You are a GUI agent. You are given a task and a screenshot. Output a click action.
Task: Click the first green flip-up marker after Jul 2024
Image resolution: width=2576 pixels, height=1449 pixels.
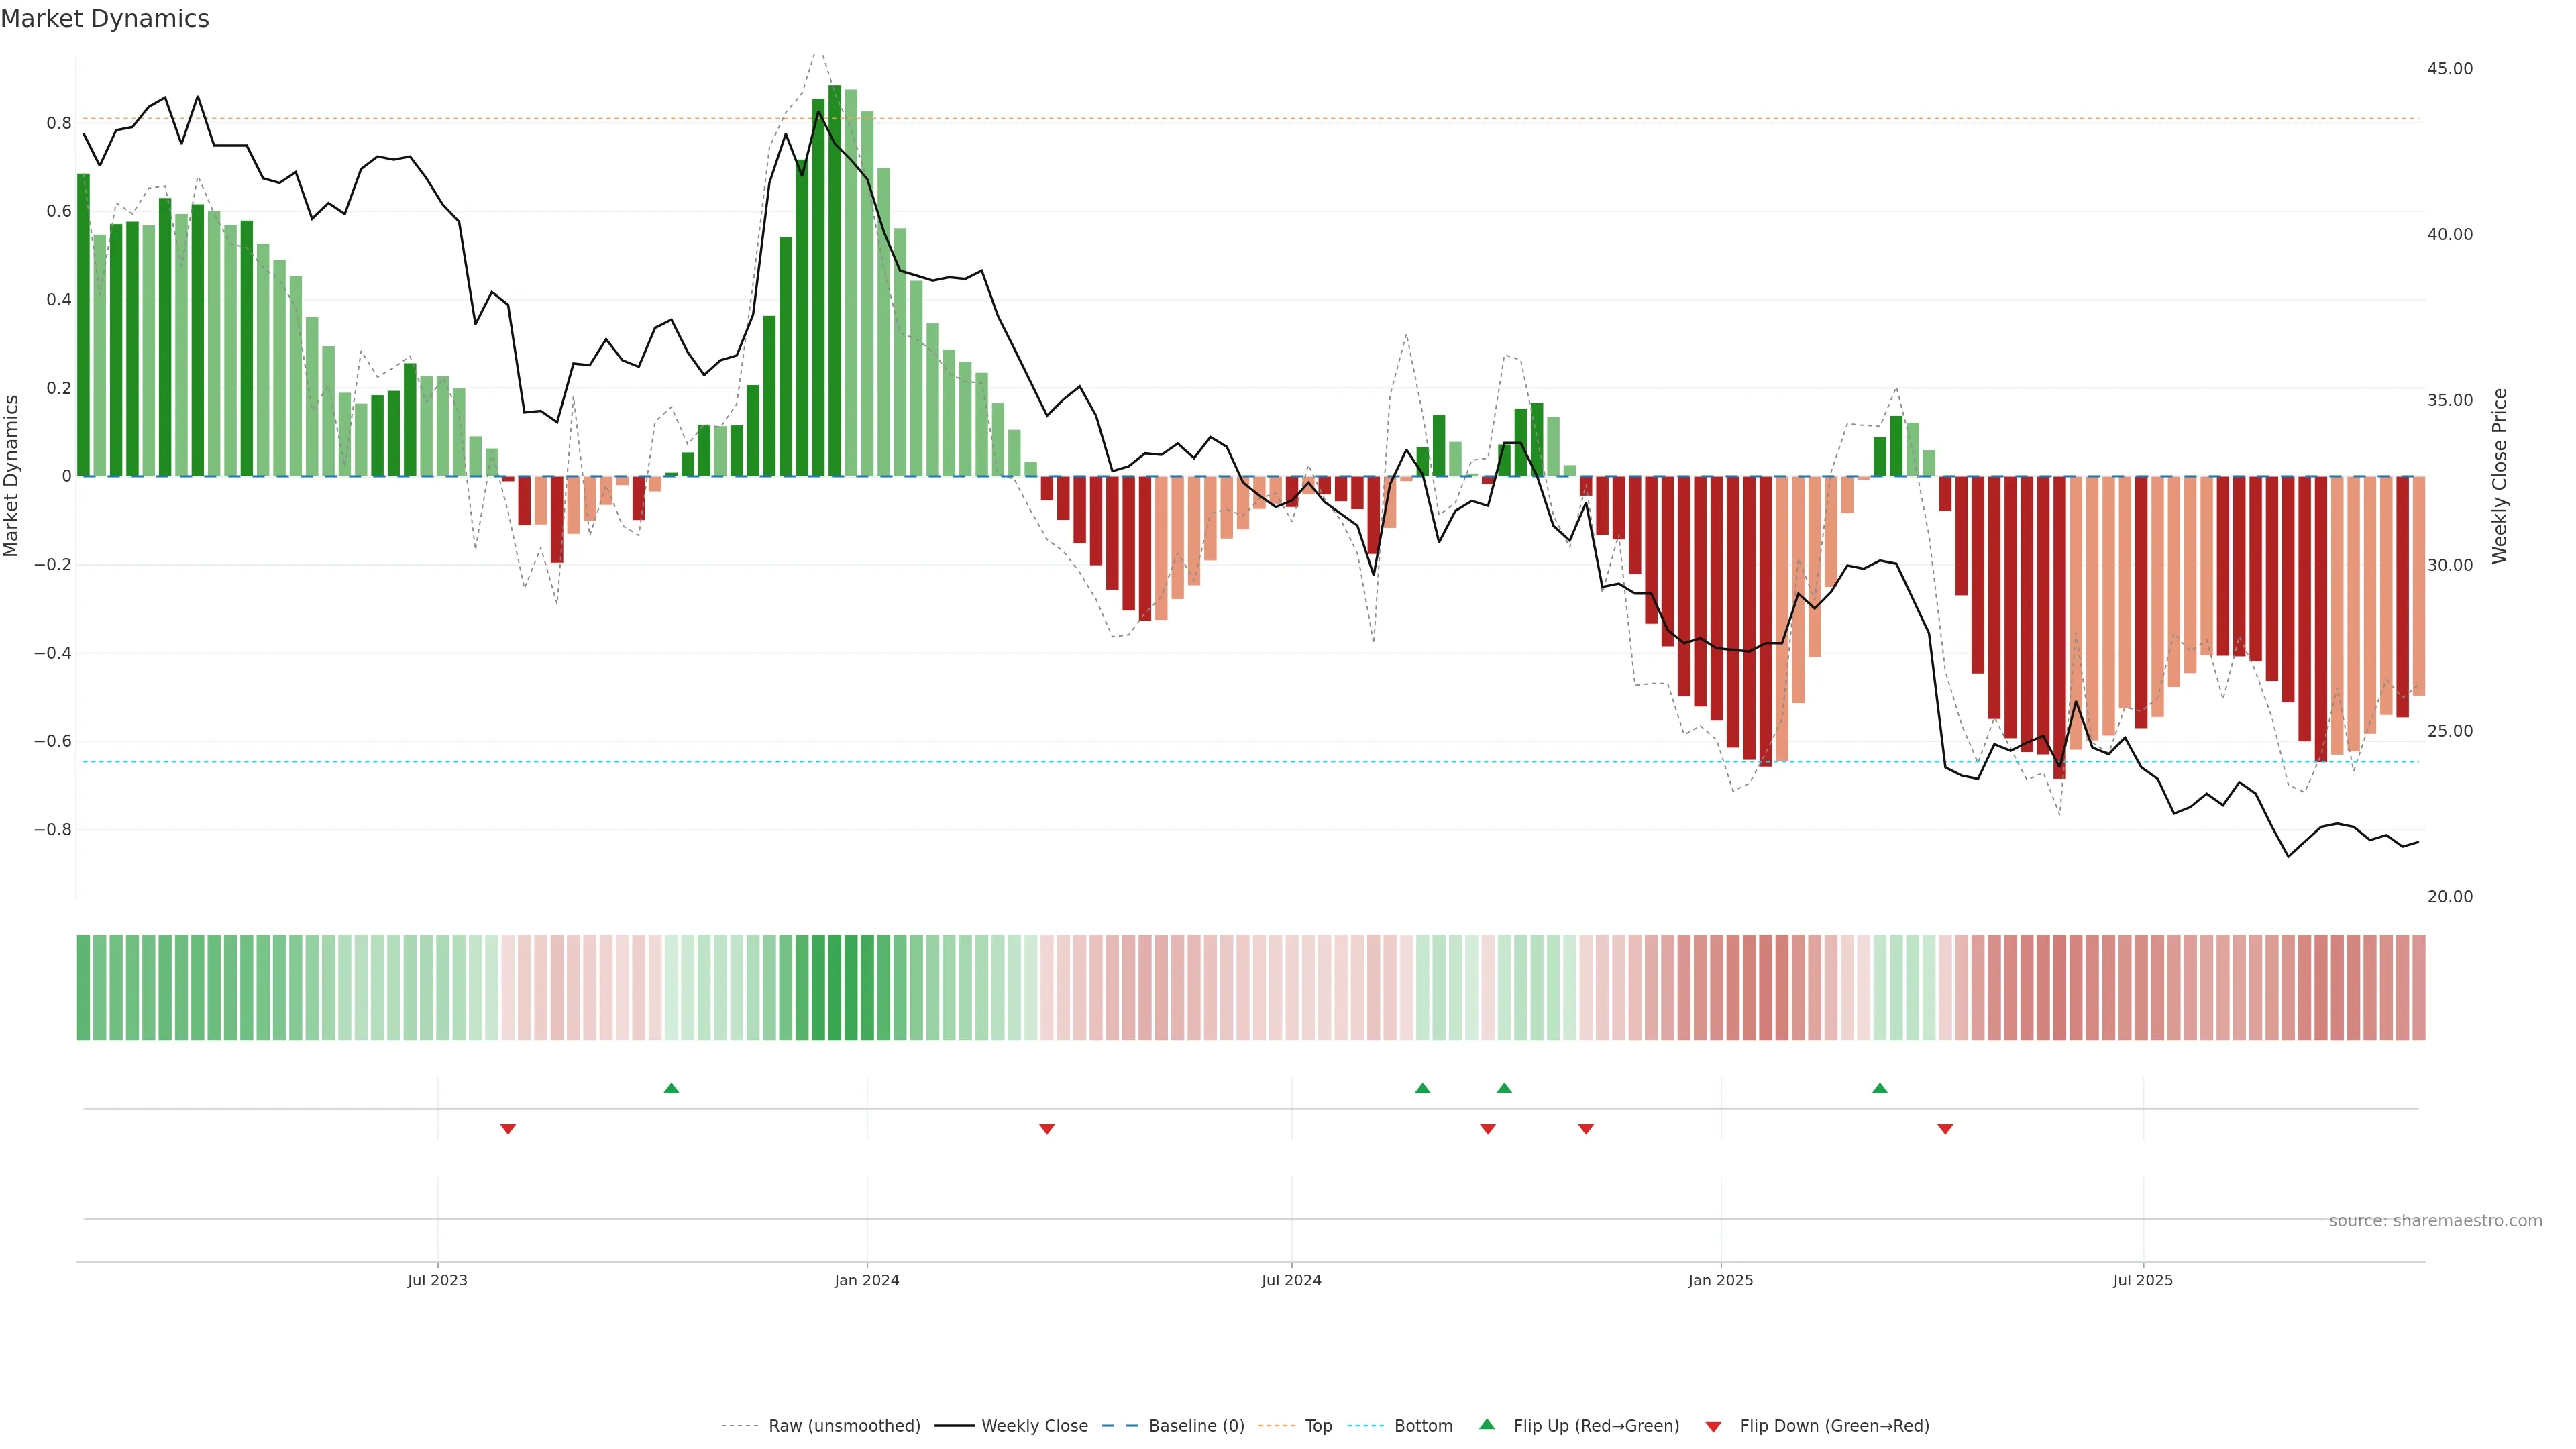[x=1422, y=1088]
